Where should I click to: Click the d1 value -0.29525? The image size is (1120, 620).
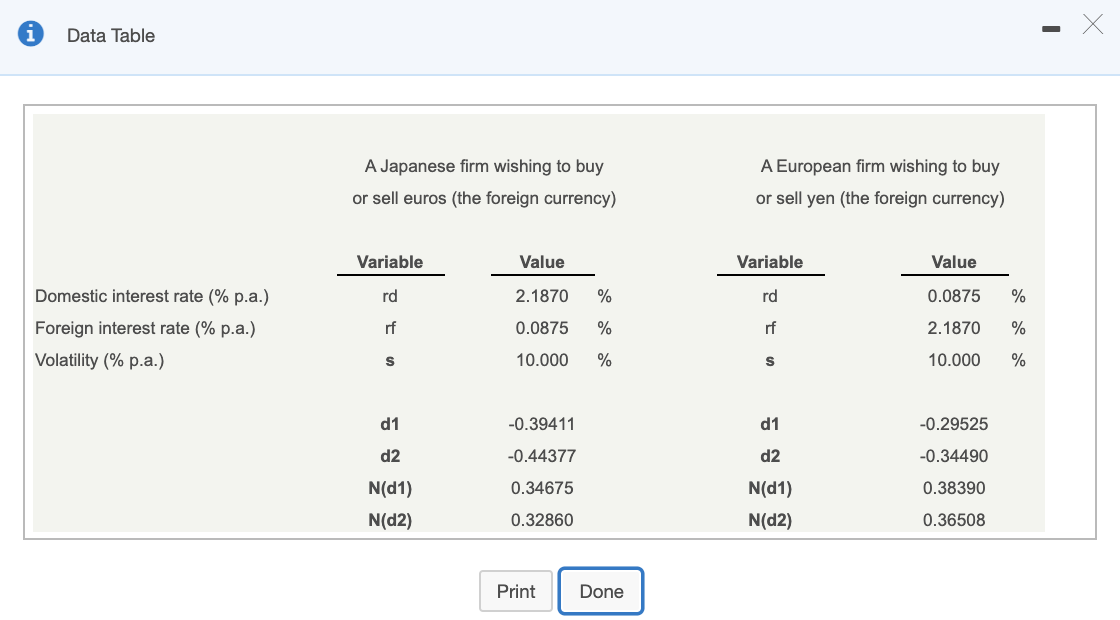click(955, 424)
